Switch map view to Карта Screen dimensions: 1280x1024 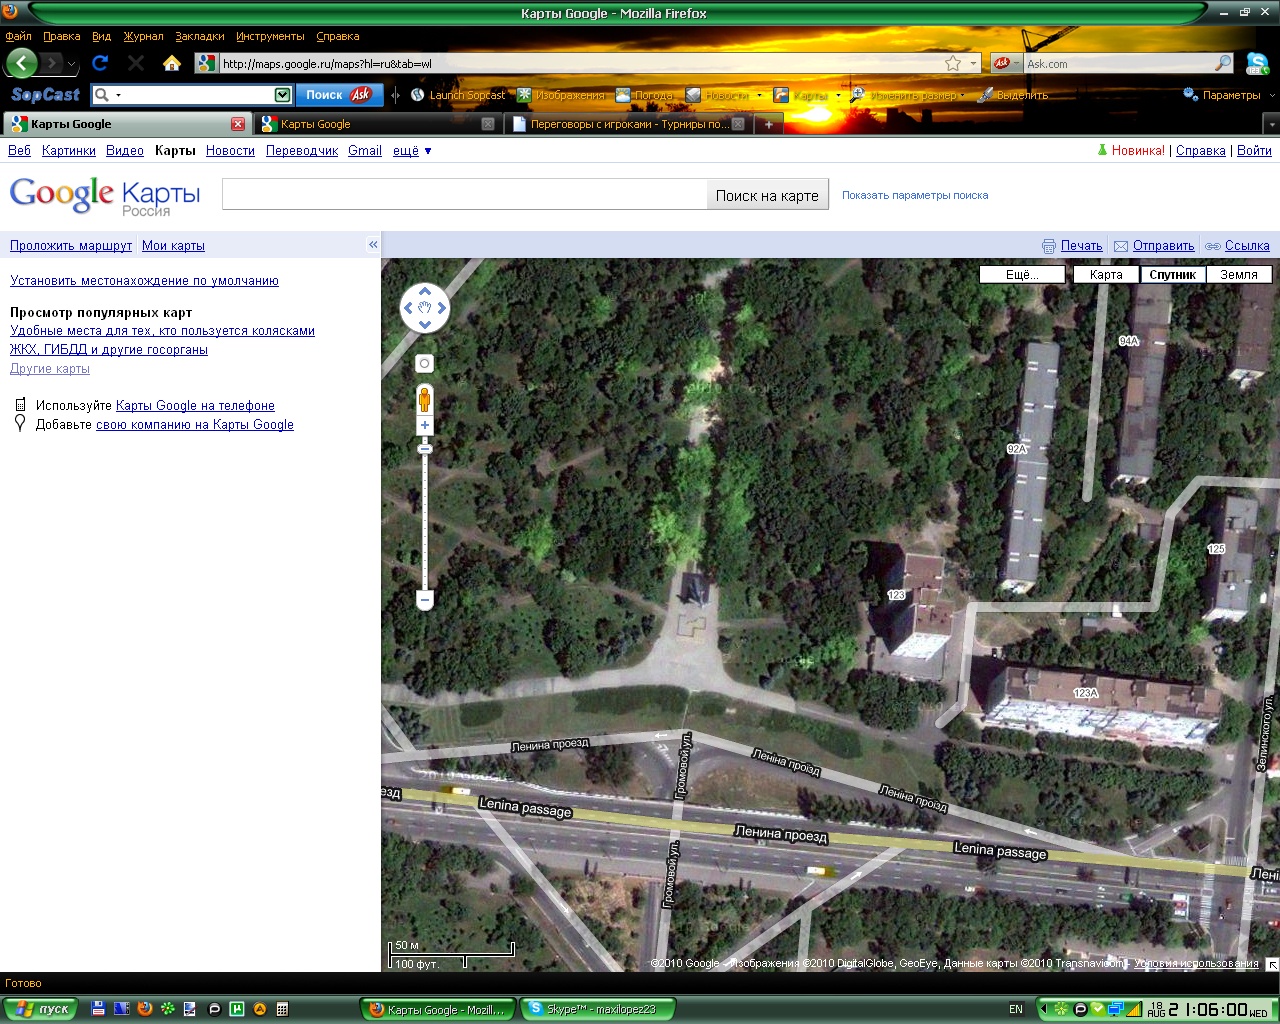point(1106,274)
